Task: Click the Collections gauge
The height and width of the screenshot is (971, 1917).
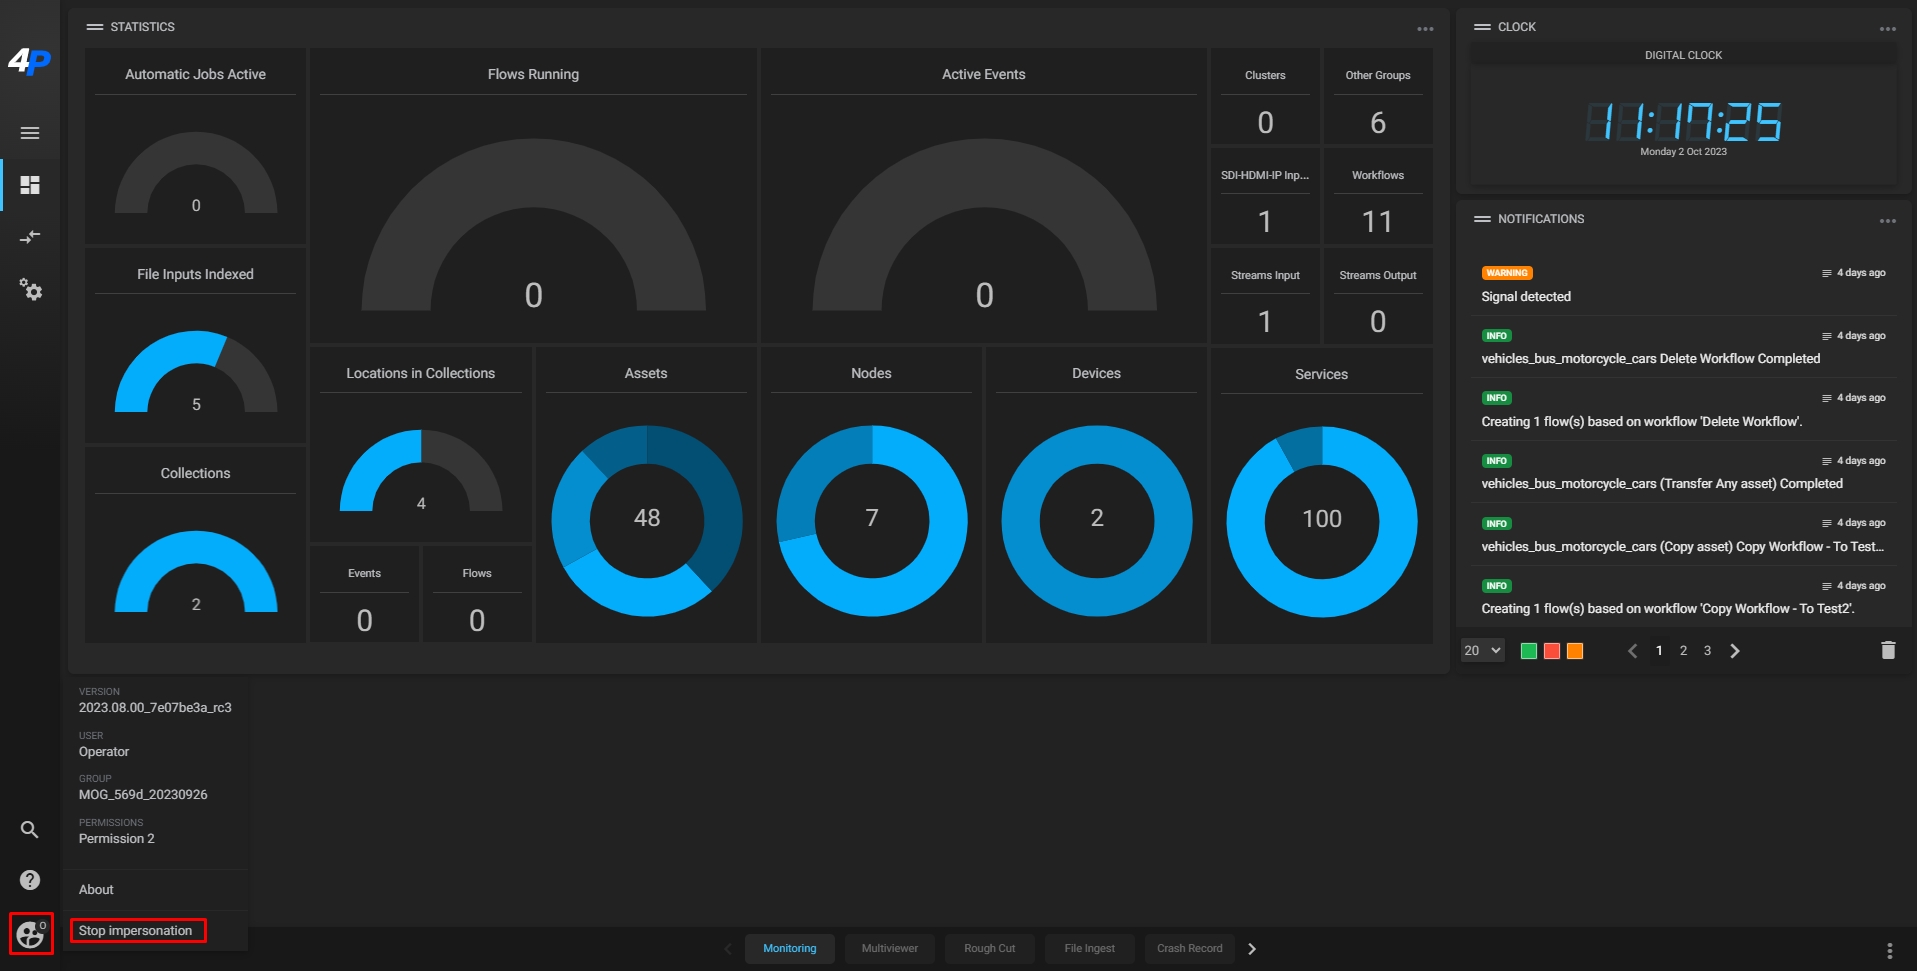Action: (196, 572)
